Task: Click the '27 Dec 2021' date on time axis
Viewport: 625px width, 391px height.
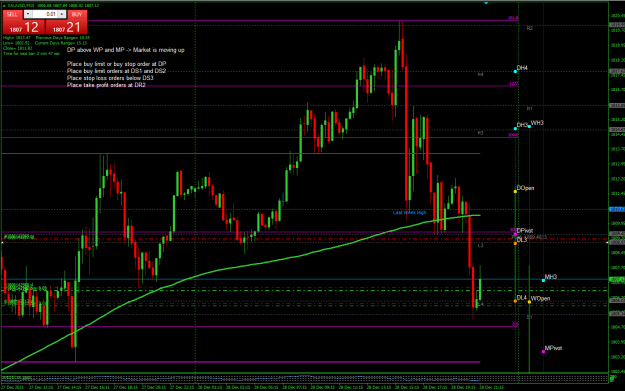Action: [x=13, y=387]
